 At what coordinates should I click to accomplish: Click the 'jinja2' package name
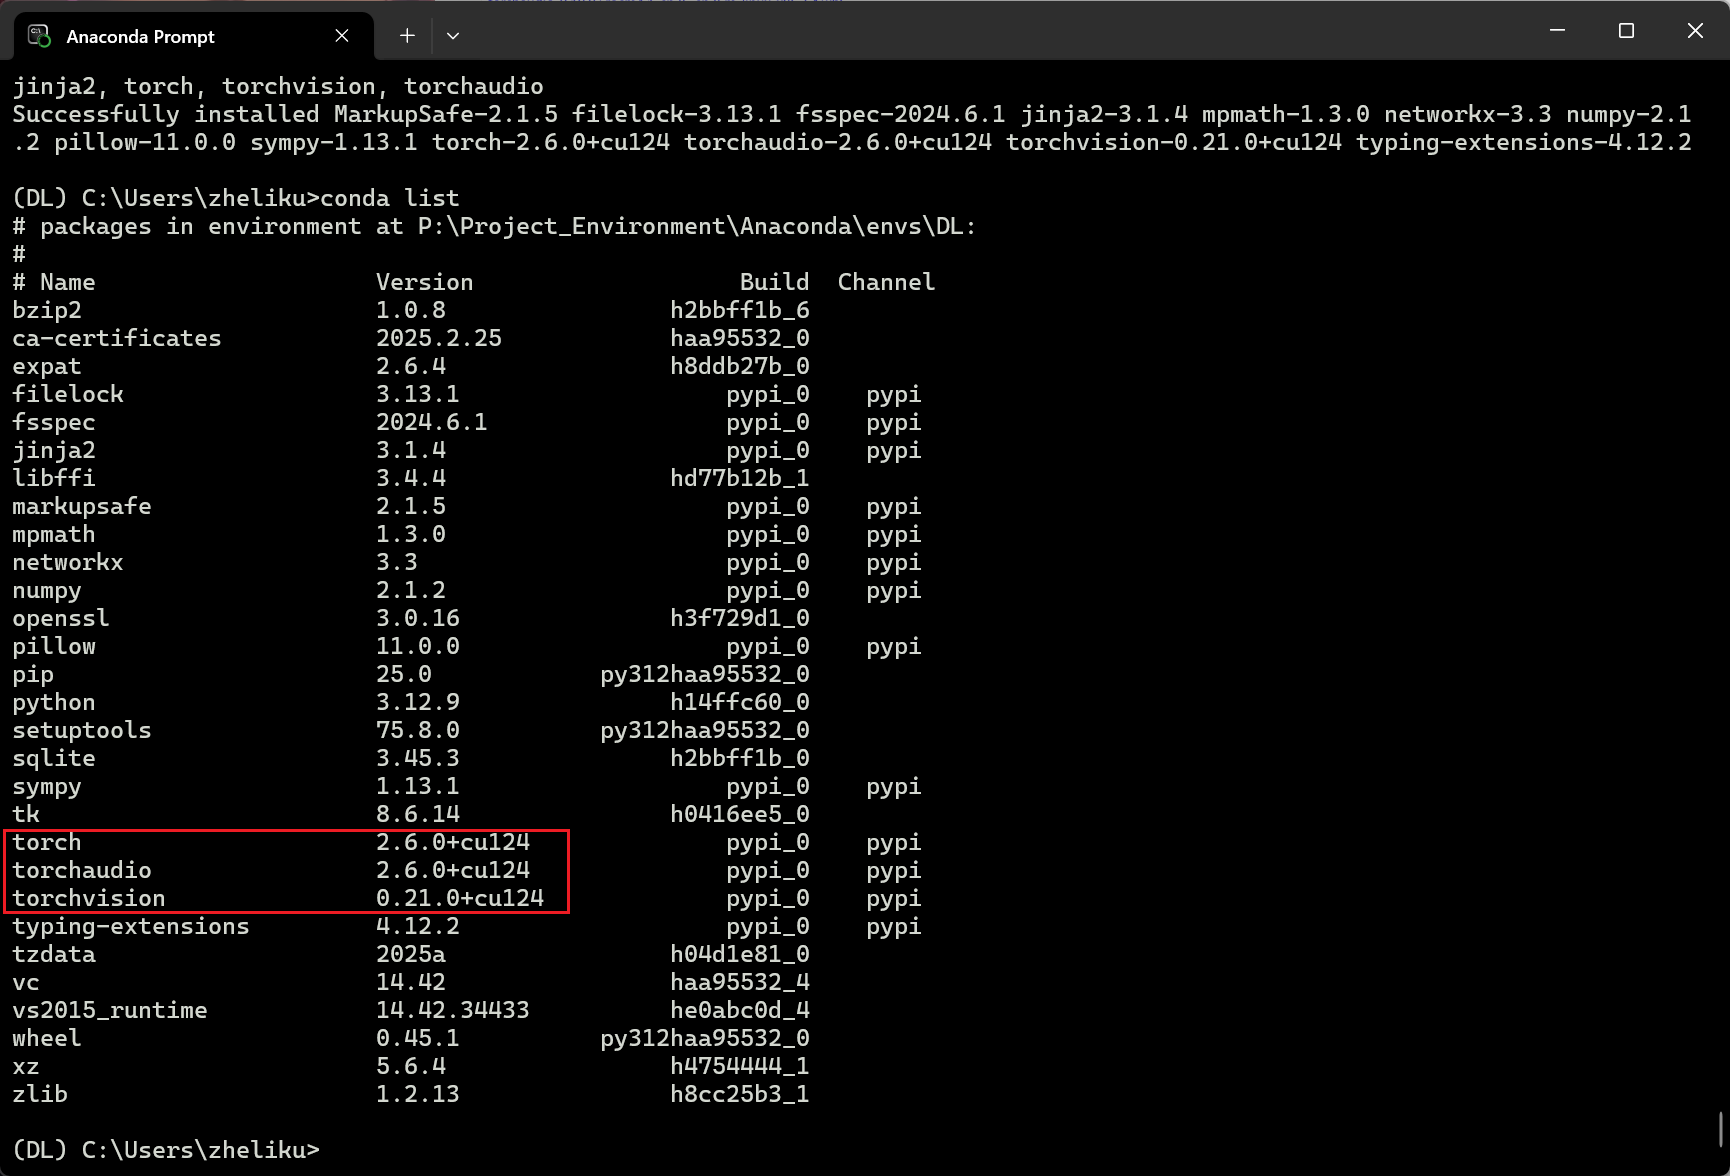click(54, 451)
